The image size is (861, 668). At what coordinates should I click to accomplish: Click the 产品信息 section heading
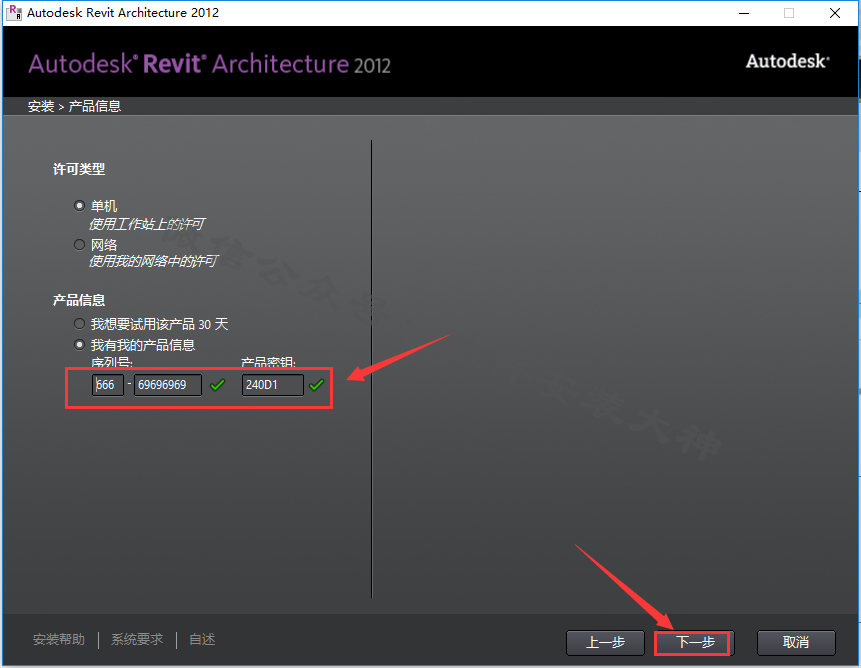click(79, 300)
